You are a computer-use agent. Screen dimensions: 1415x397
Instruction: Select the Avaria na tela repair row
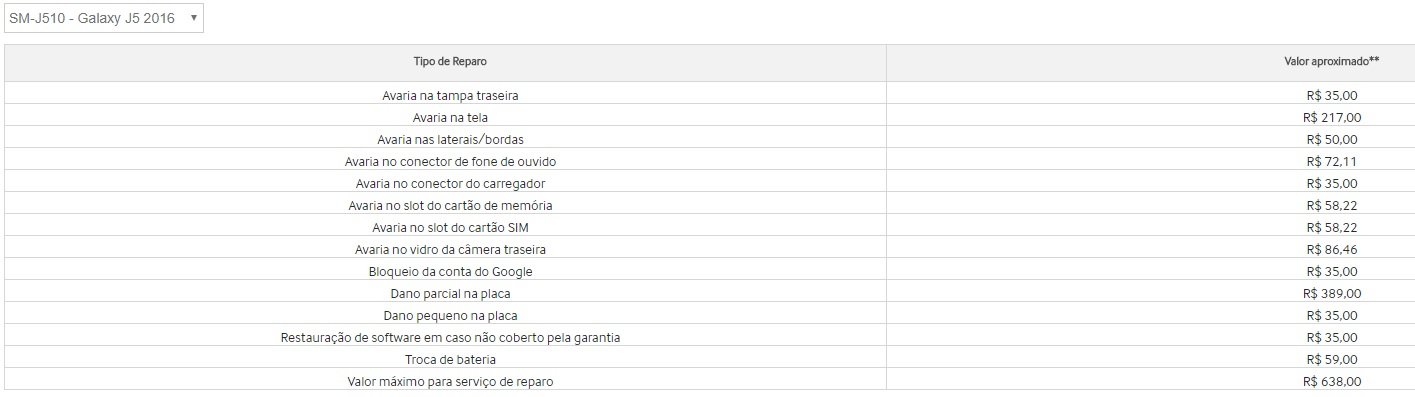tap(709, 117)
